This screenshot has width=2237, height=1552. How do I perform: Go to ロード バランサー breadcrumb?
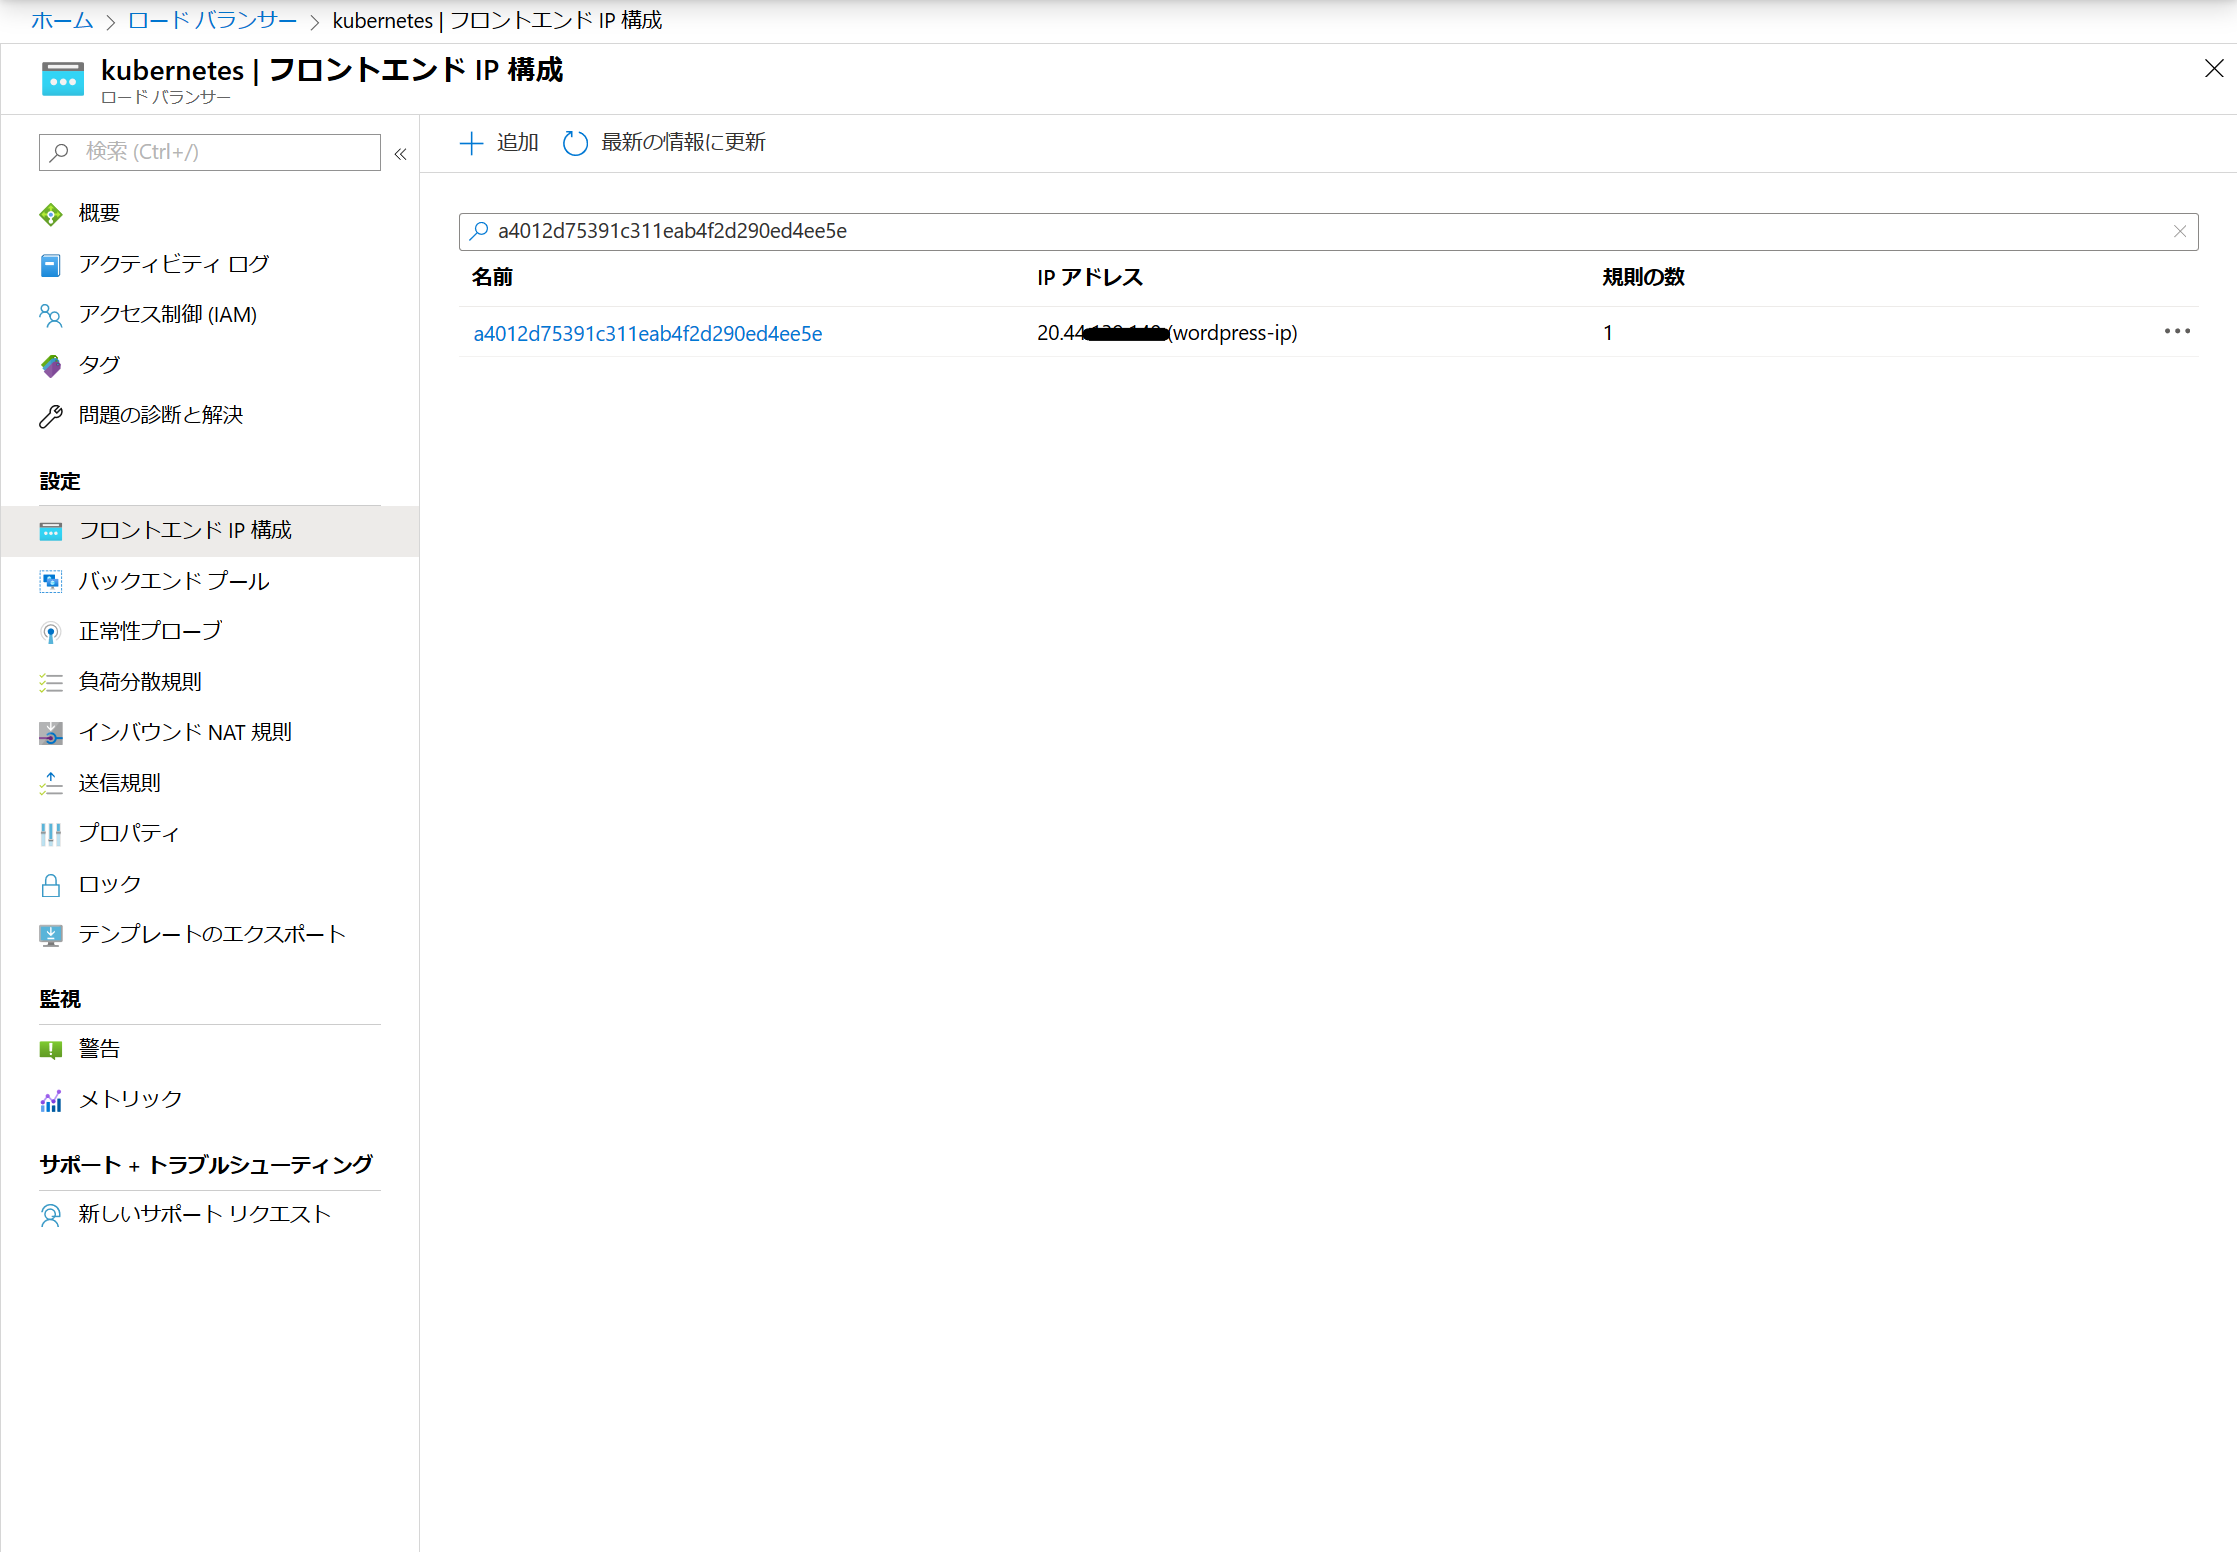click(x=212, y=20)
